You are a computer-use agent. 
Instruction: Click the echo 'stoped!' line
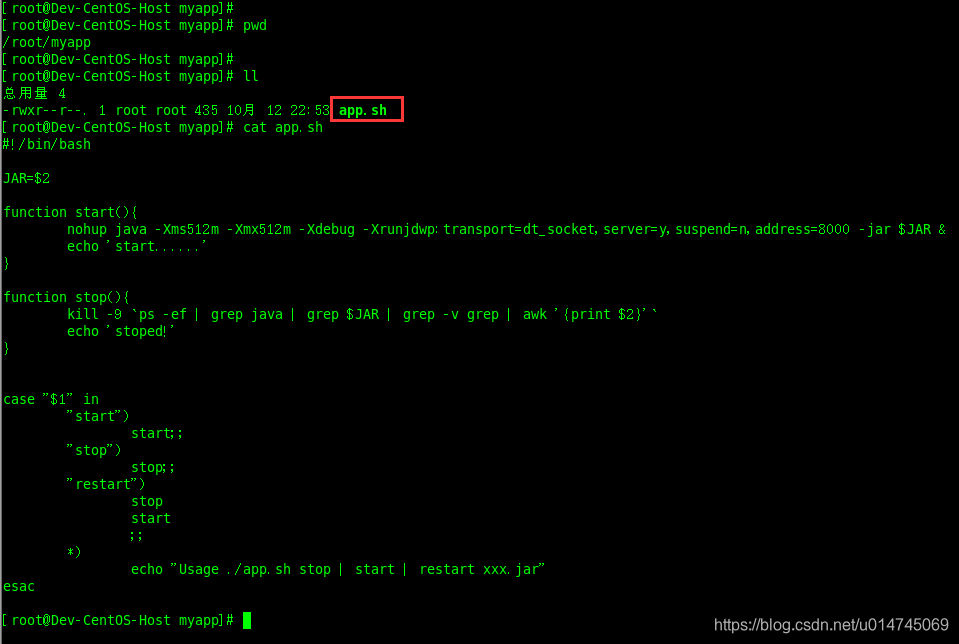pyautogui.click(x=121, y=331)
